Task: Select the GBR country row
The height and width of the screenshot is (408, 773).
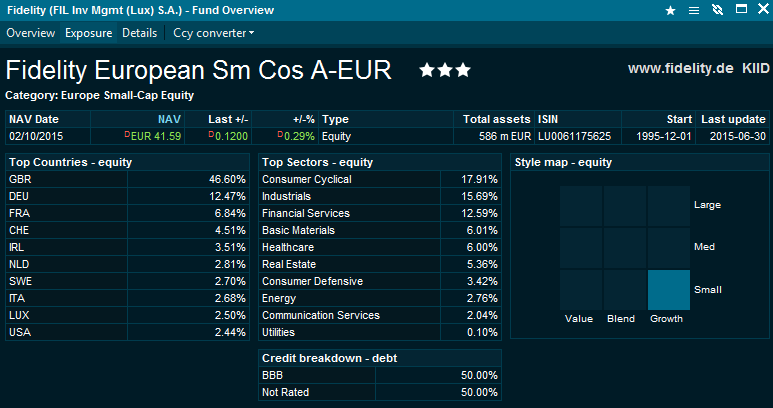Action: [128, 179]
